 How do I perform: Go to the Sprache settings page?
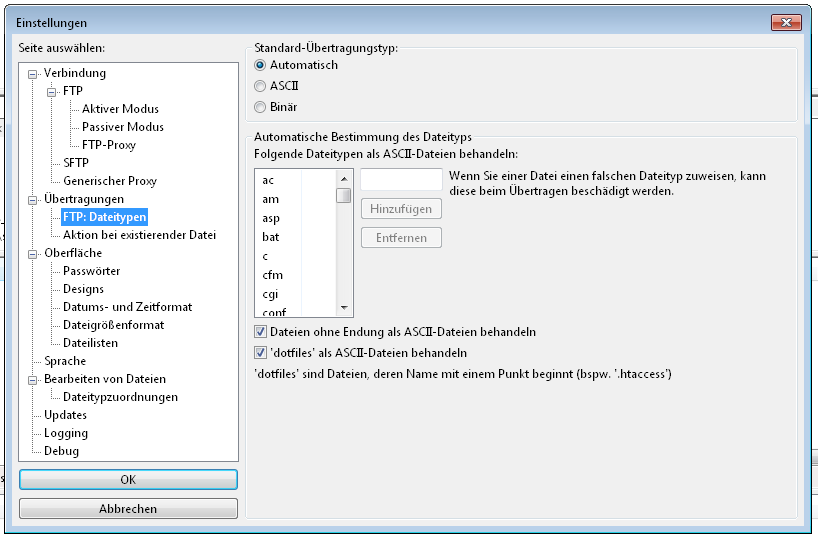[x=65, y=361]
